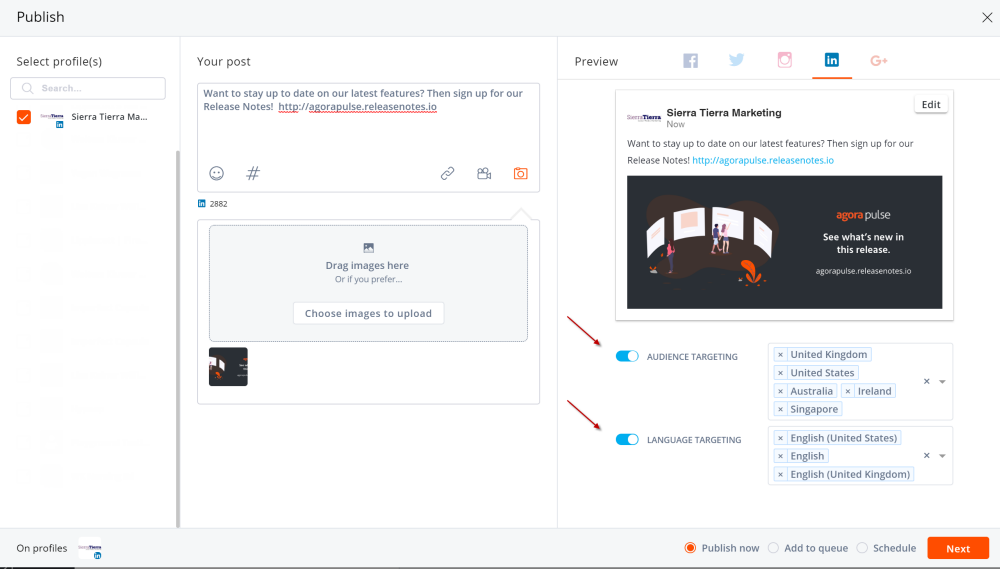Remove English (United States) language tag

point(780,438)
